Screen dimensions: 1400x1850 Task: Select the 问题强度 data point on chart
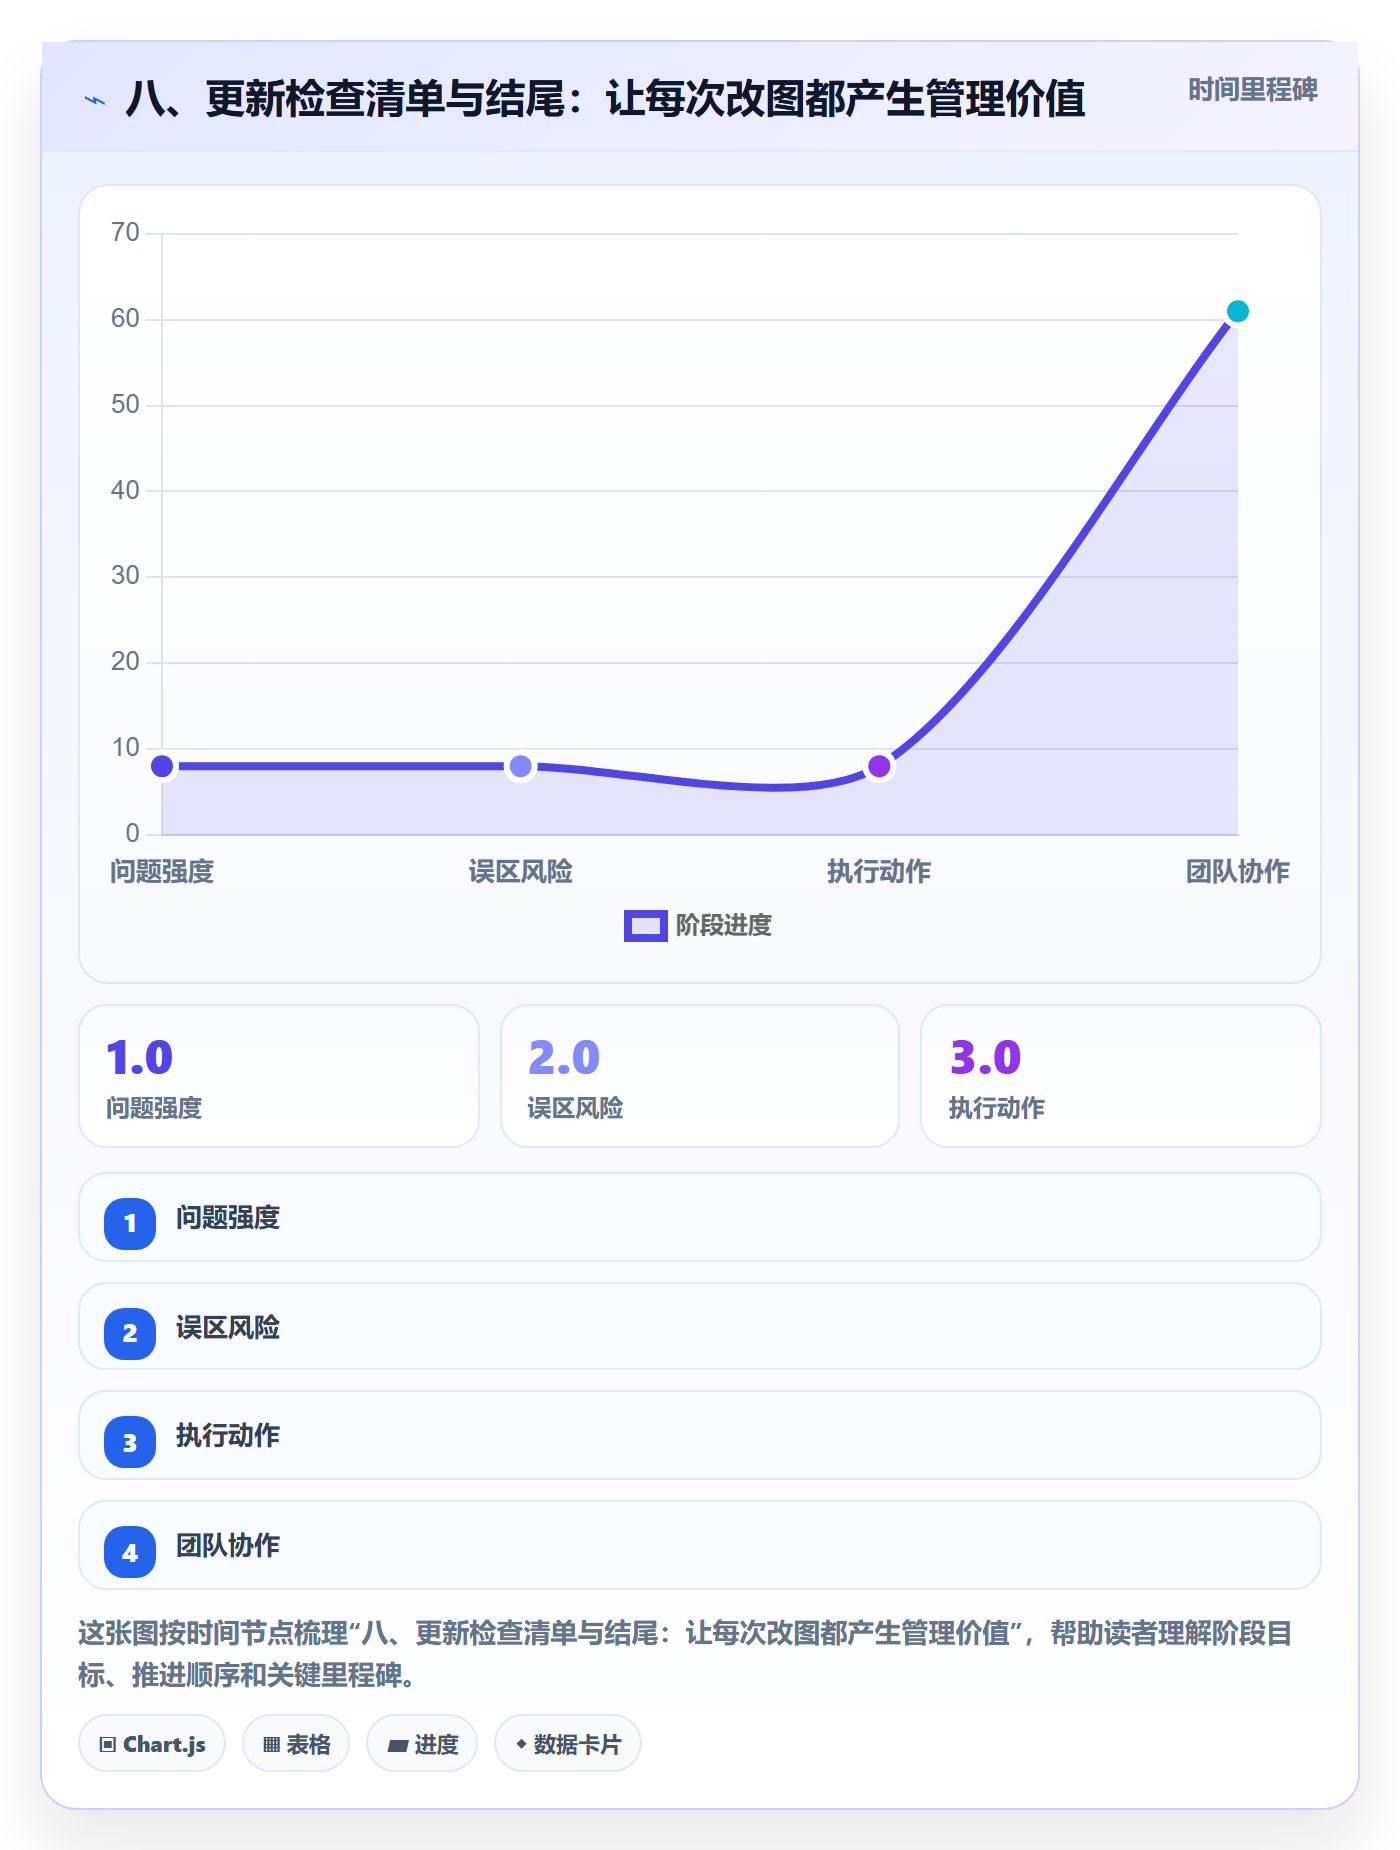pyautogui.click(x=162, y=766)
